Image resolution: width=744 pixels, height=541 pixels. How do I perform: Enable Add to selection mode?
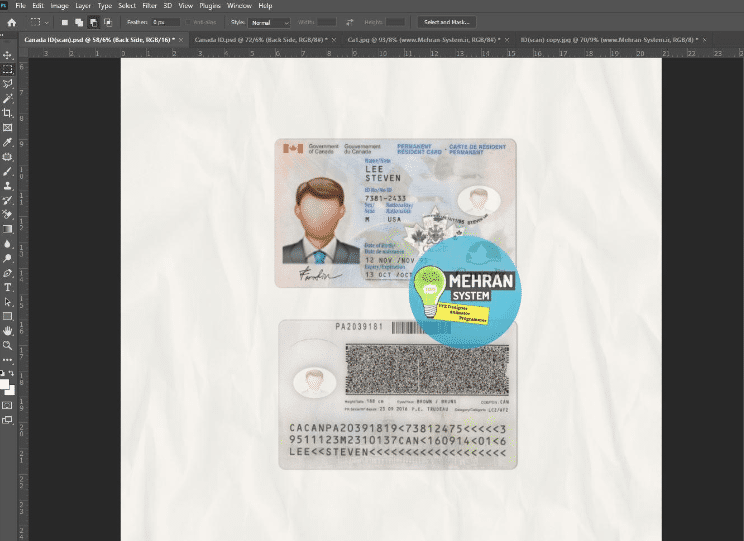(78, 21)
